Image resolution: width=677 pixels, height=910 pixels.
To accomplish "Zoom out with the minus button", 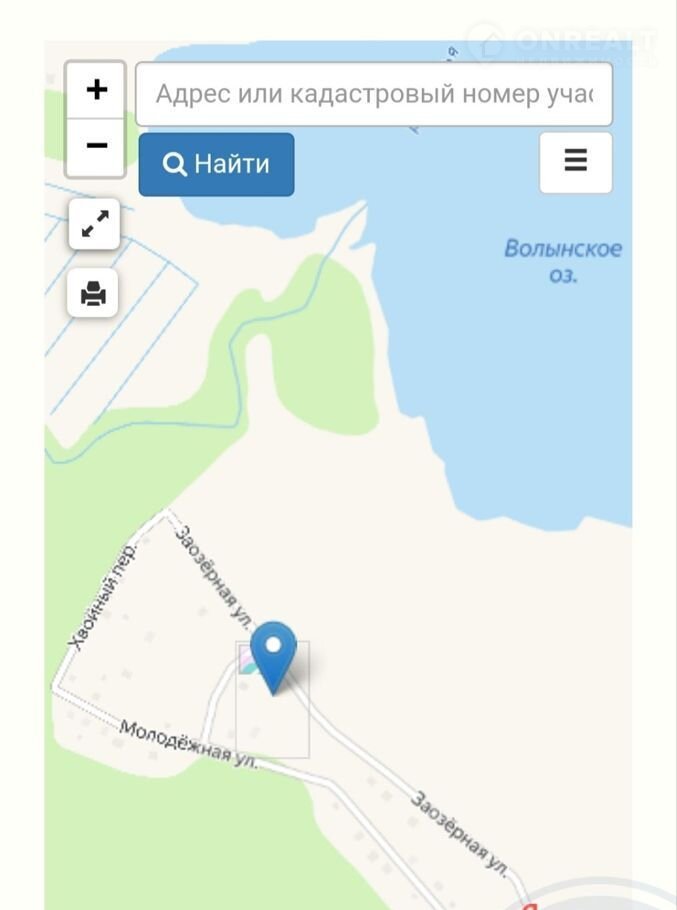I will tap(96, 147).
